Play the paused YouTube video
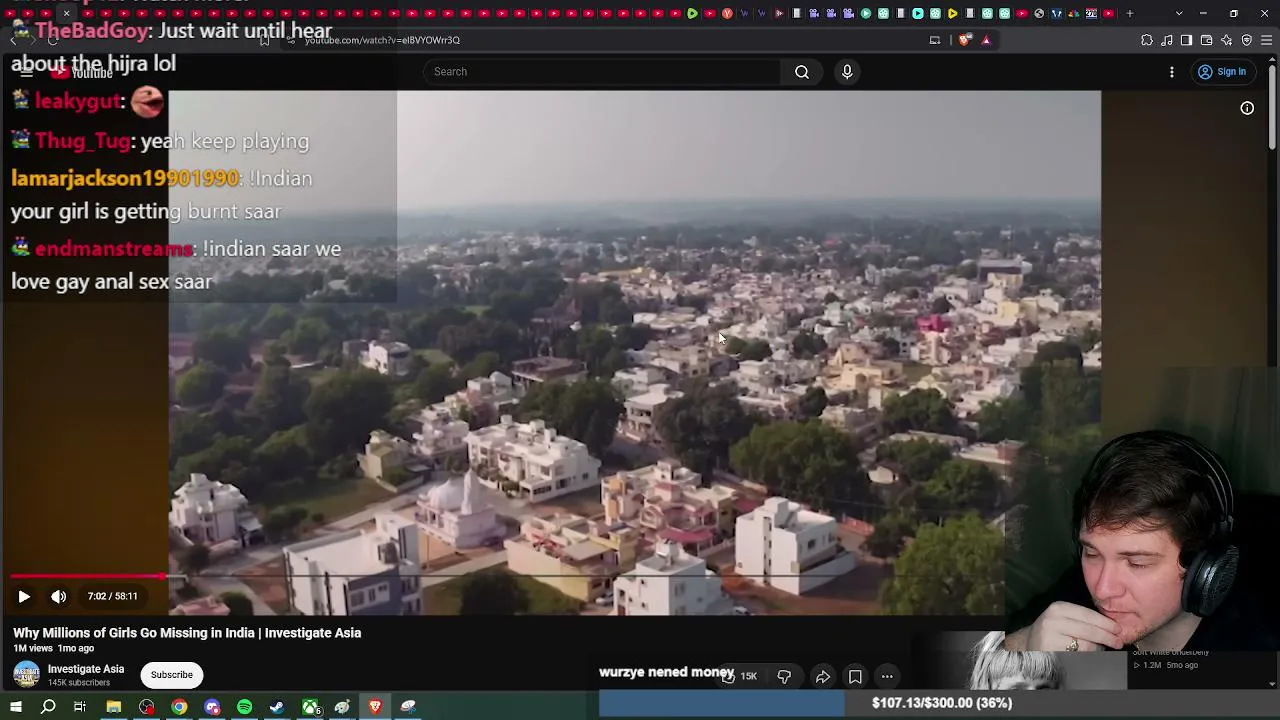1280x720 pixels. 24,597
